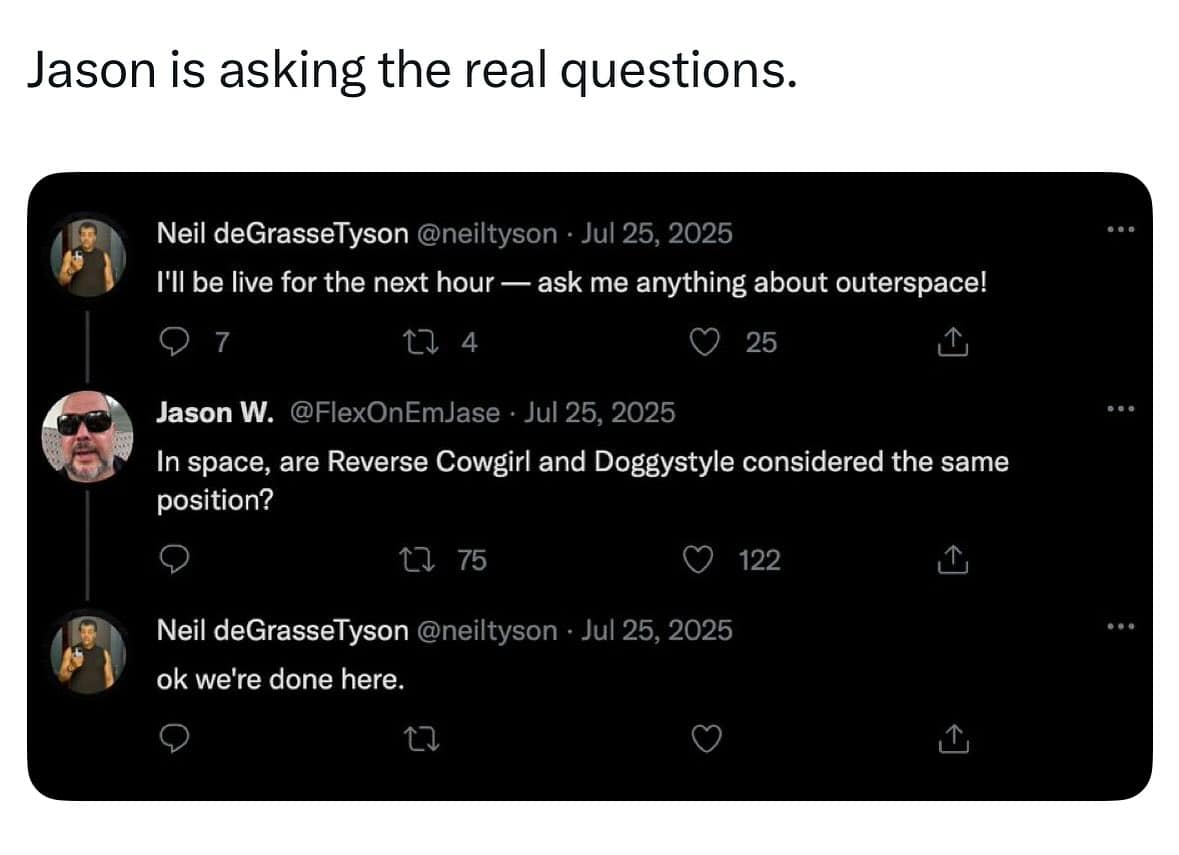Screen dimensions: 1179x855
Task: Open the @FlexOnEmJase profile handle
Action: (x=394, y=412)
